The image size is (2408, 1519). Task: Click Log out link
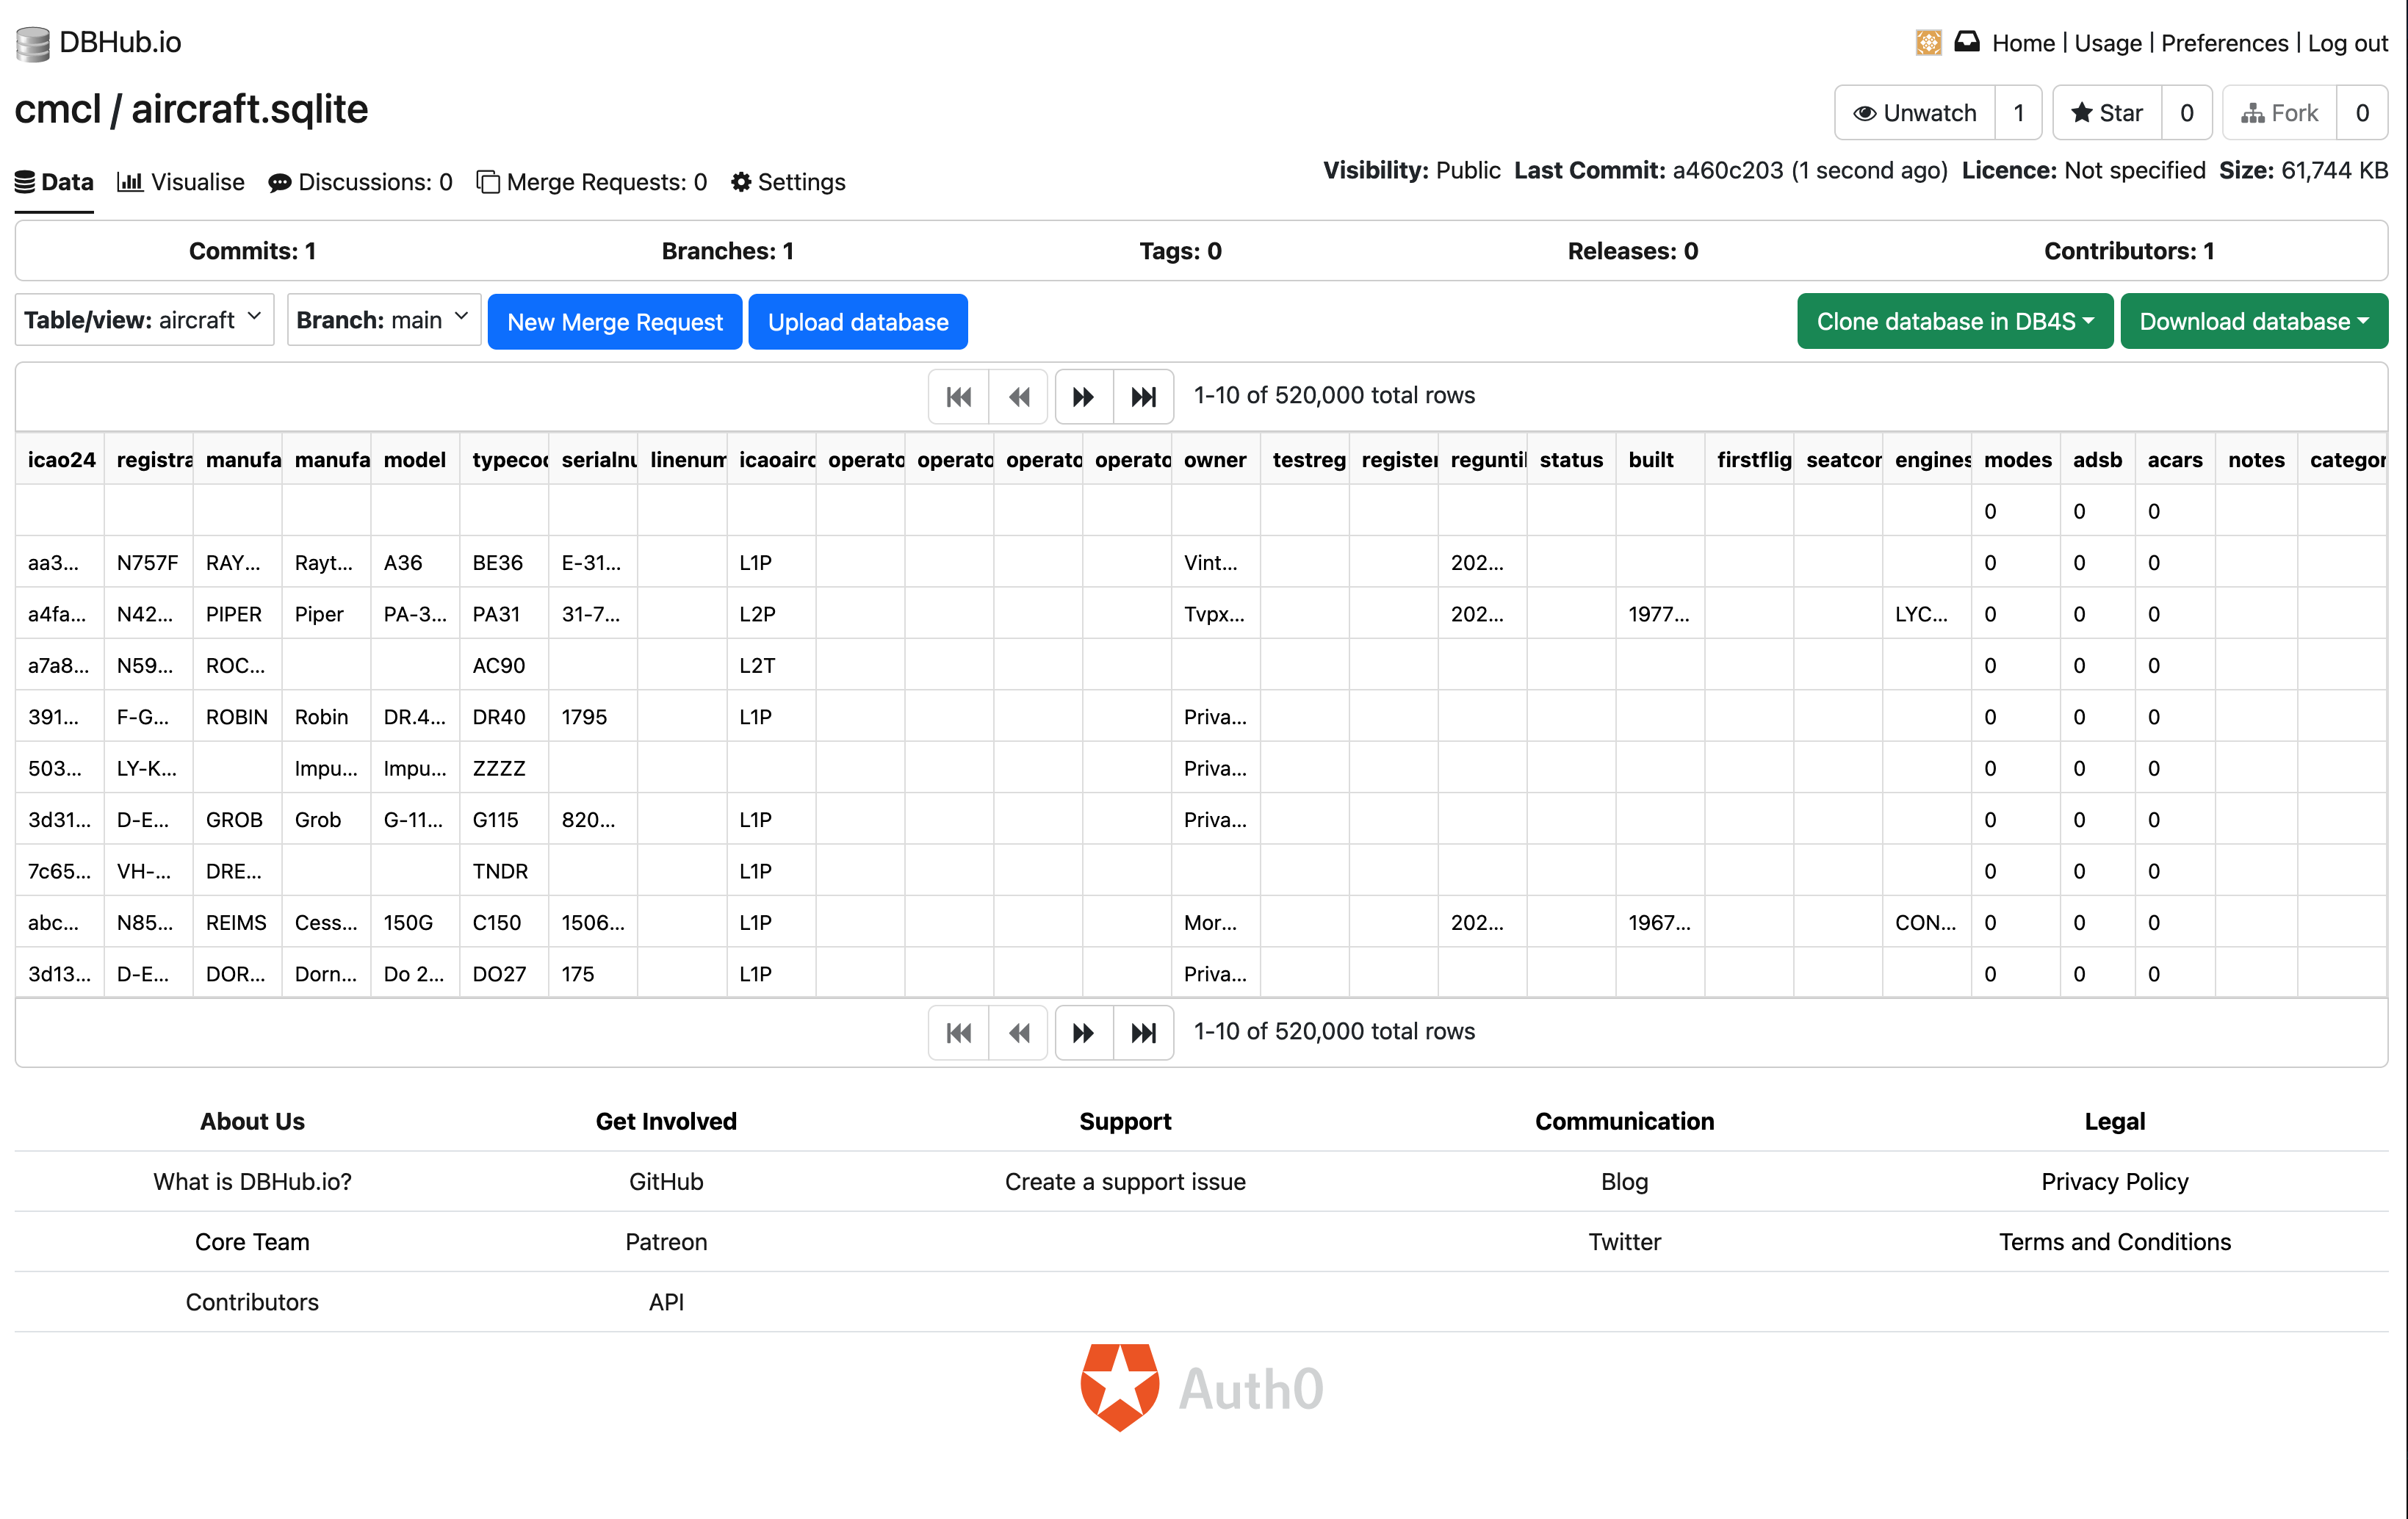coord(2347,43)
